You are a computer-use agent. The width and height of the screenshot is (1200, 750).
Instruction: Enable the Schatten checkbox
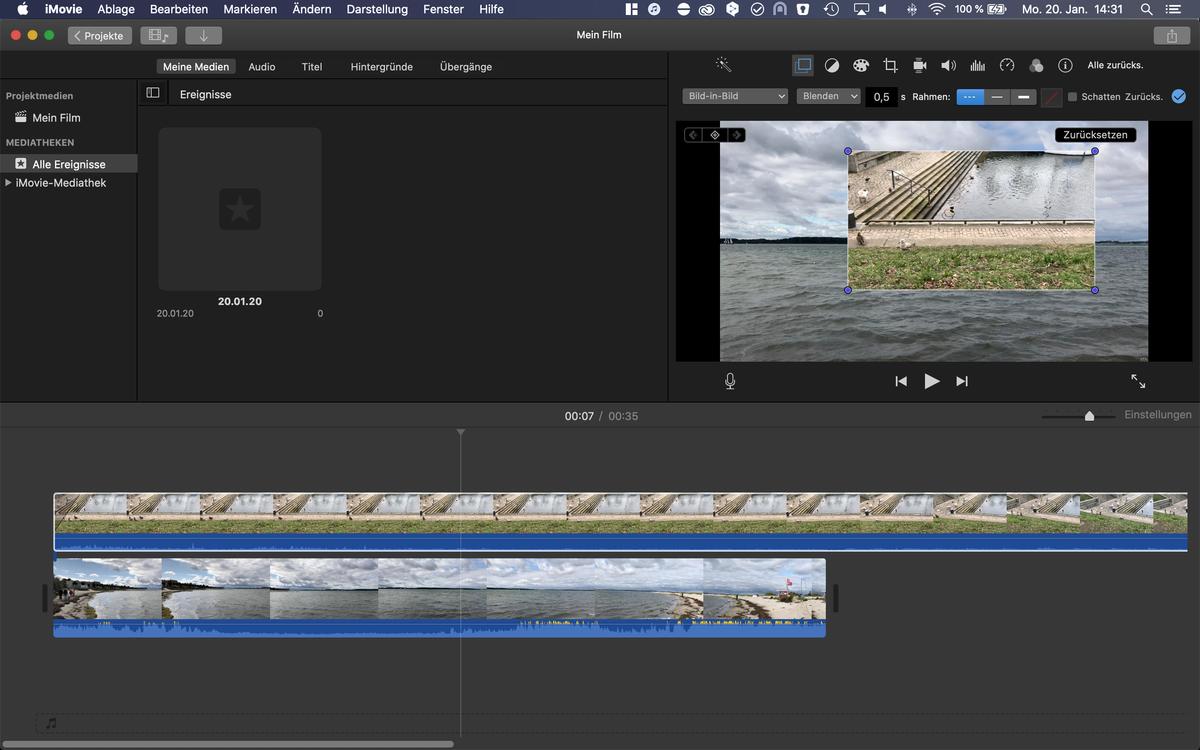click(1073, 97)
